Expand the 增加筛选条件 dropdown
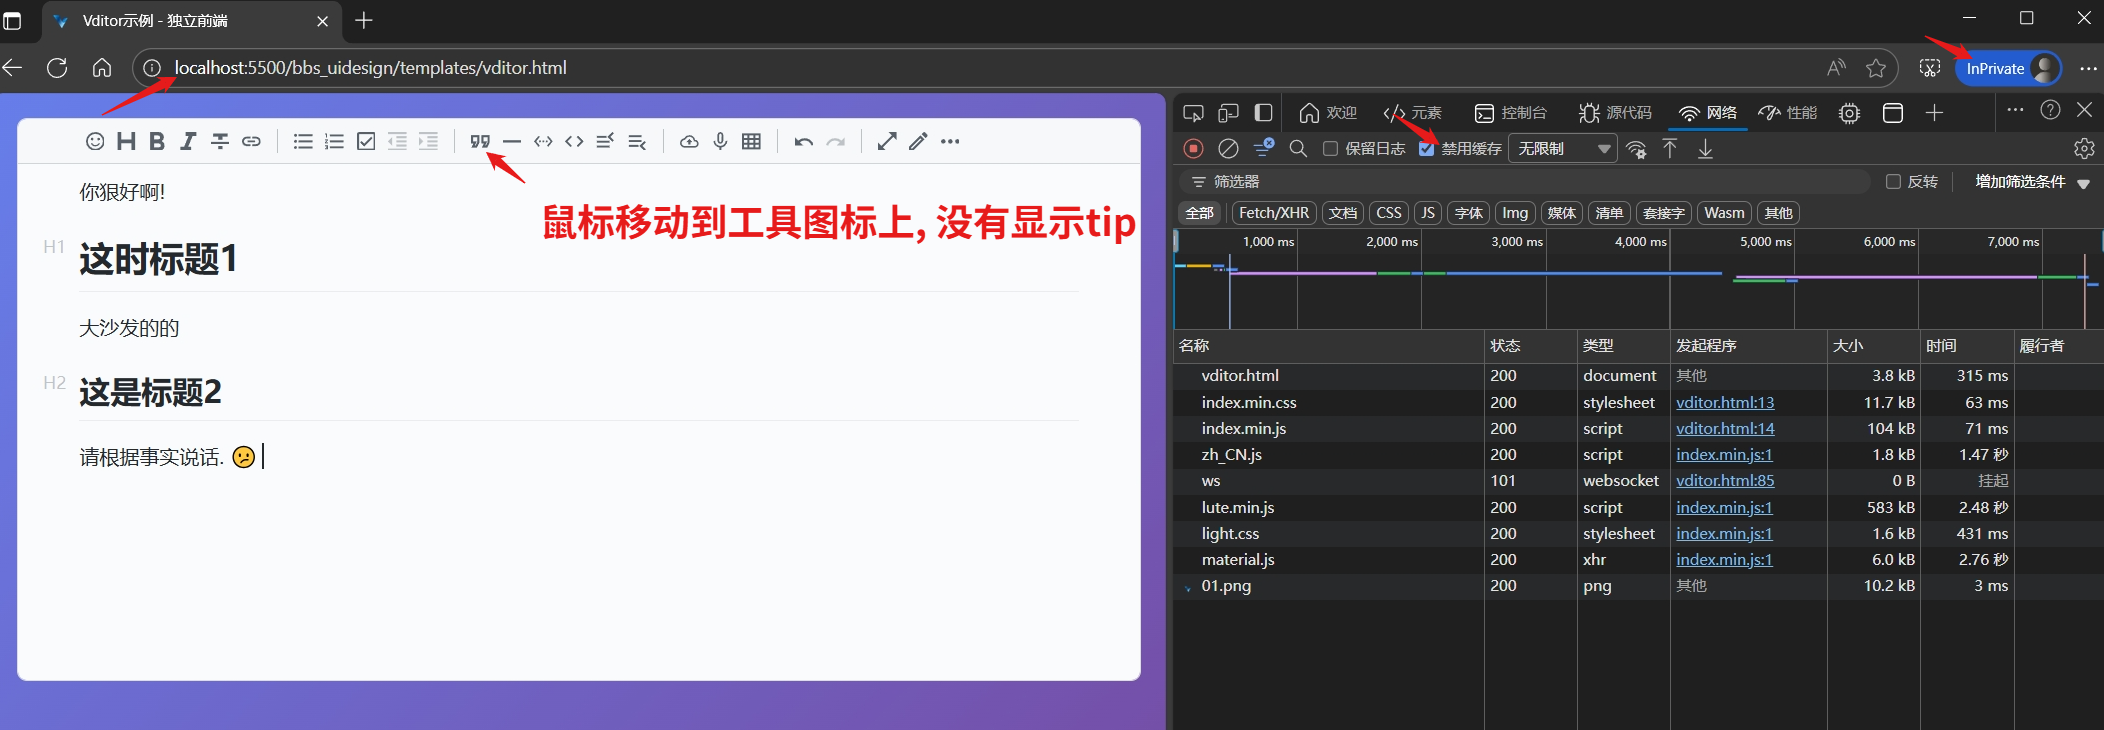Viewport: 2104px width, 730px height. click(x=2032, y=182)
